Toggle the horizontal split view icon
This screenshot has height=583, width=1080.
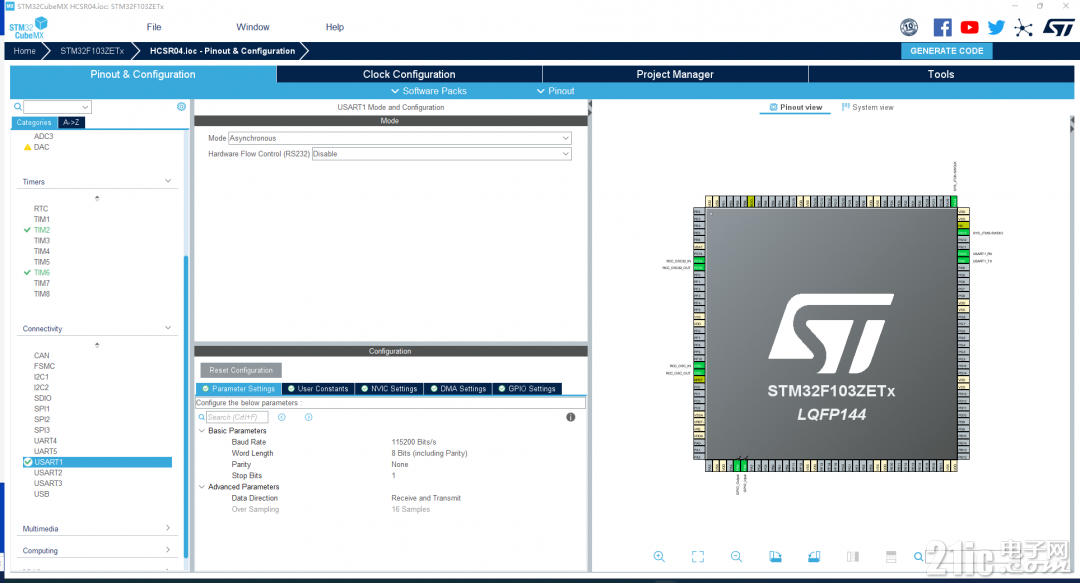[891, 557]
